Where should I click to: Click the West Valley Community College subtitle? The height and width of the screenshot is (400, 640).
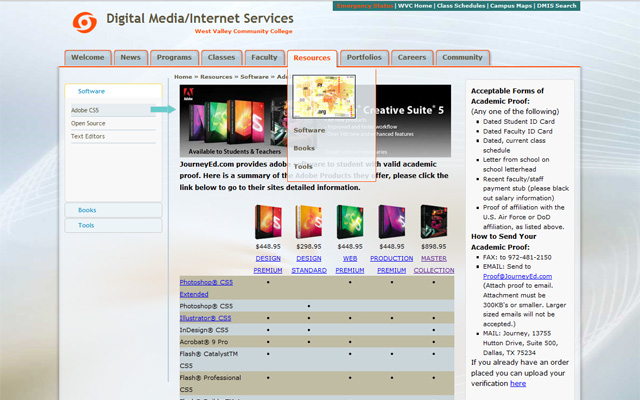tap(244, 31)
